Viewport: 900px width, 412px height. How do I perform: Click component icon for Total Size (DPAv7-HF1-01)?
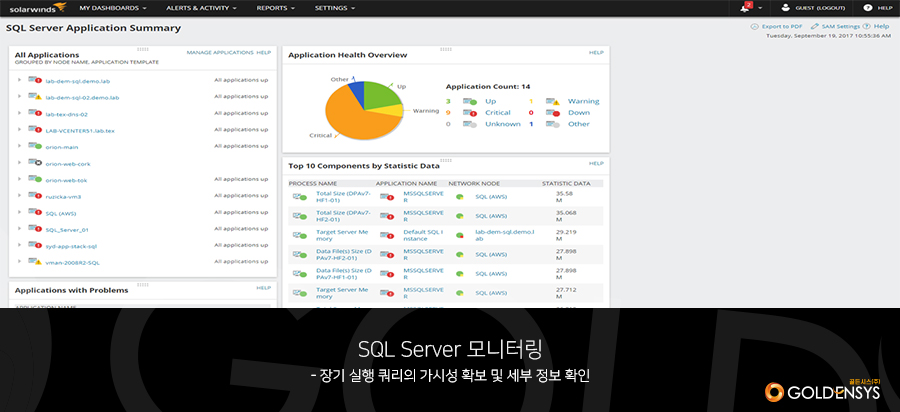[x=300, y=197]
